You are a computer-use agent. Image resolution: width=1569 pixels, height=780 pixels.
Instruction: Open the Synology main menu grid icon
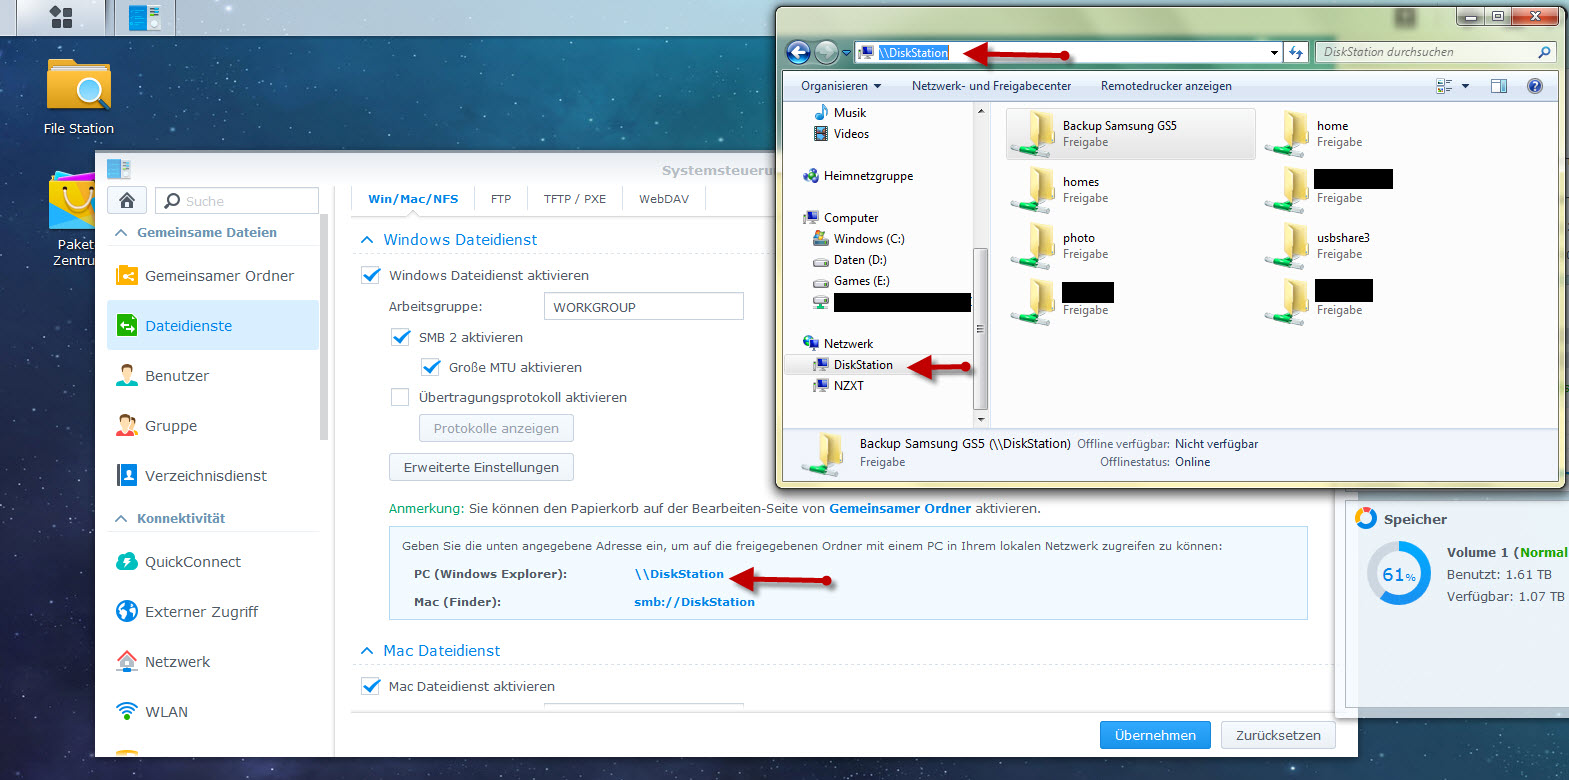pos(61,17)
